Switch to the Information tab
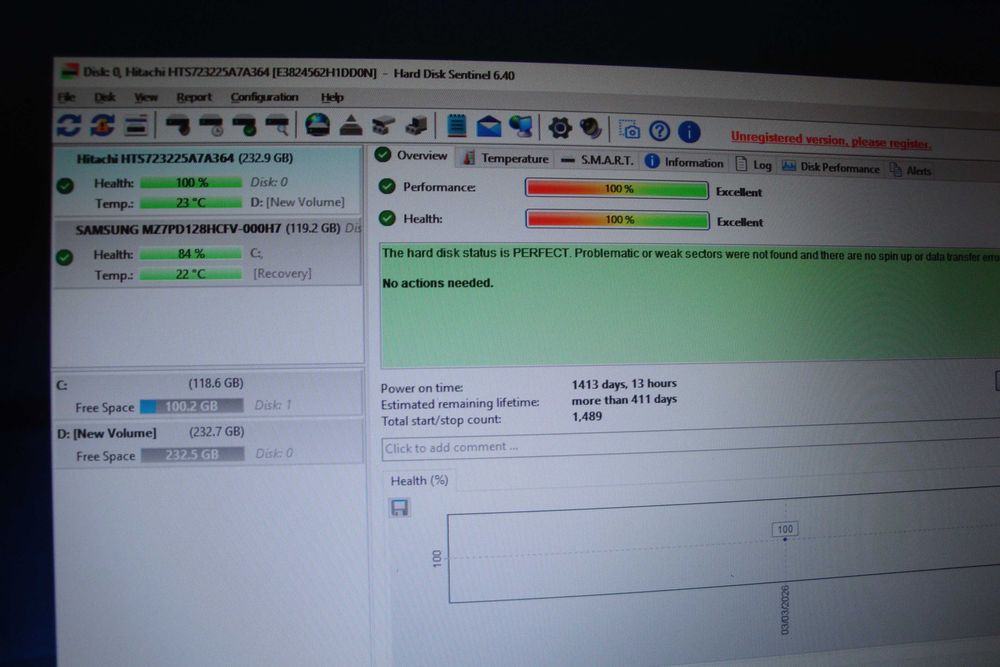The height and width of the screenshot is (667, 1000). pos(684,163)
